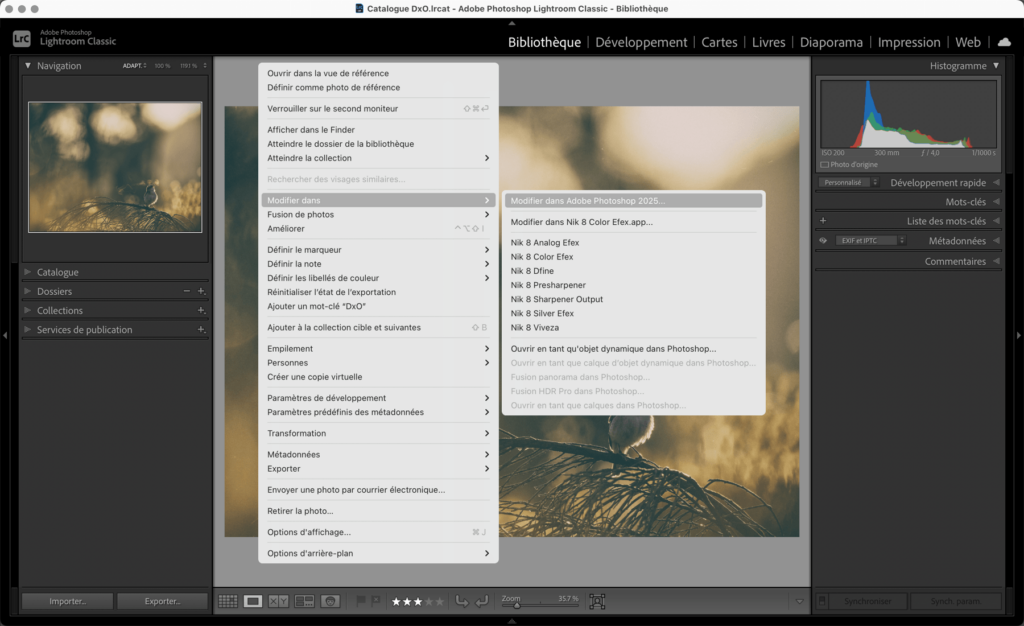The height and width of the screenshot is (626, 1024).
Task: Expand the Collections panel
Action: [x=27, y=310]
